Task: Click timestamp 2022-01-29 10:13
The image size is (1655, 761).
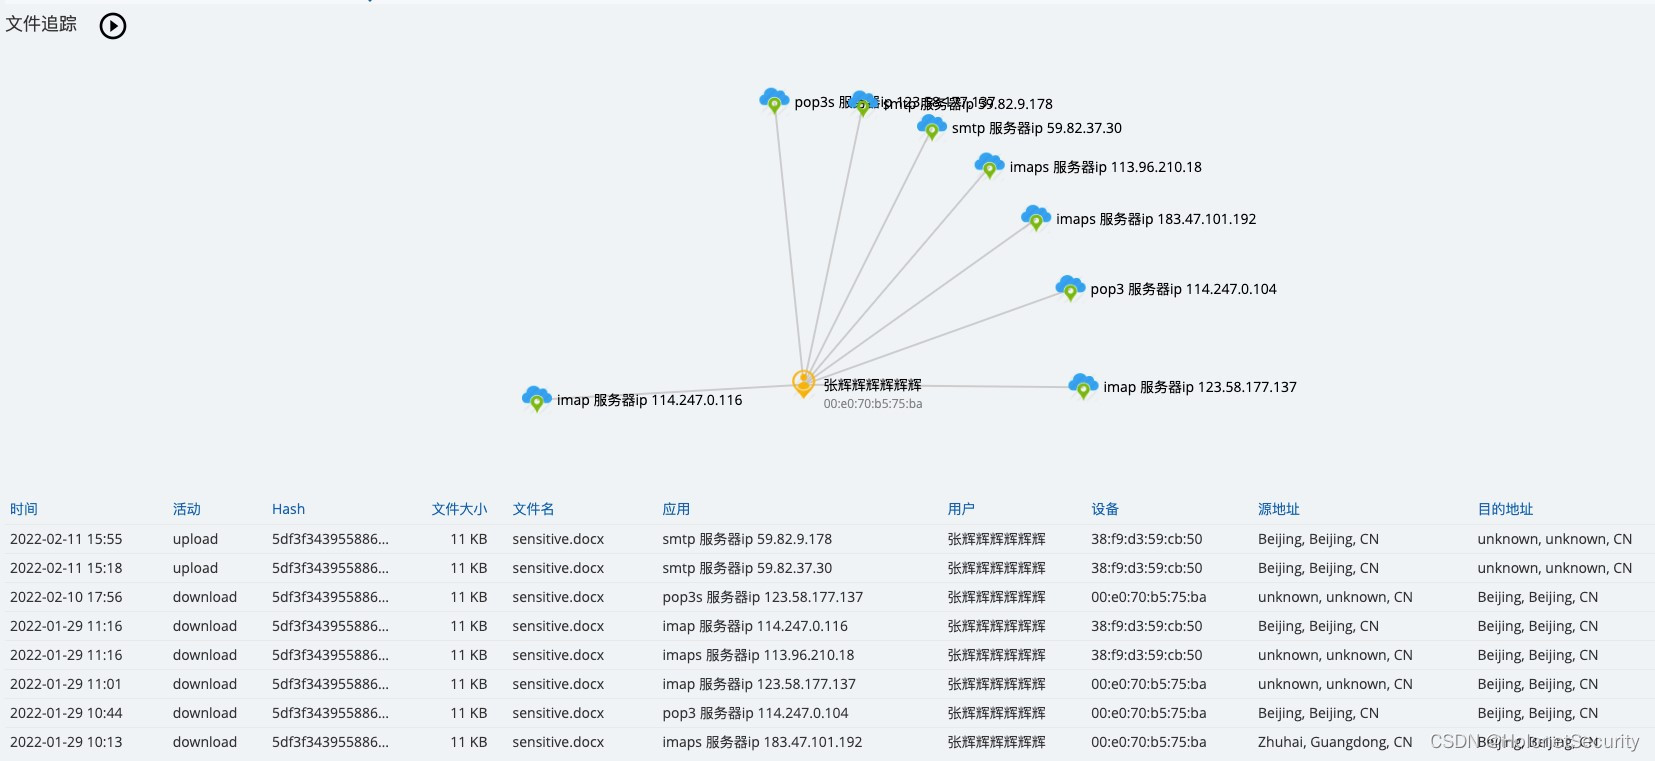Action: click(x=66, y=742)
